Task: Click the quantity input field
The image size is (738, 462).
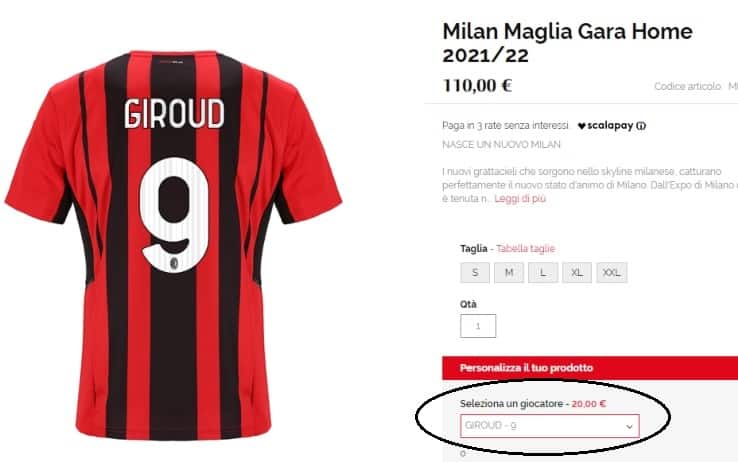Action: click(x=478, y=326)
